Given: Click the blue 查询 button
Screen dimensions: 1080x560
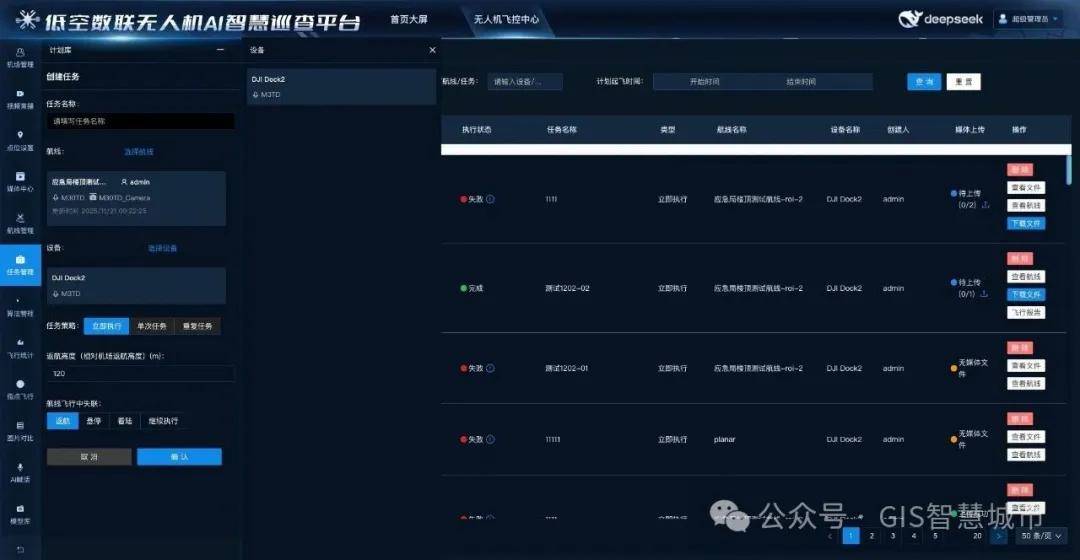Looking at the screenshot, I should [924, 82].
